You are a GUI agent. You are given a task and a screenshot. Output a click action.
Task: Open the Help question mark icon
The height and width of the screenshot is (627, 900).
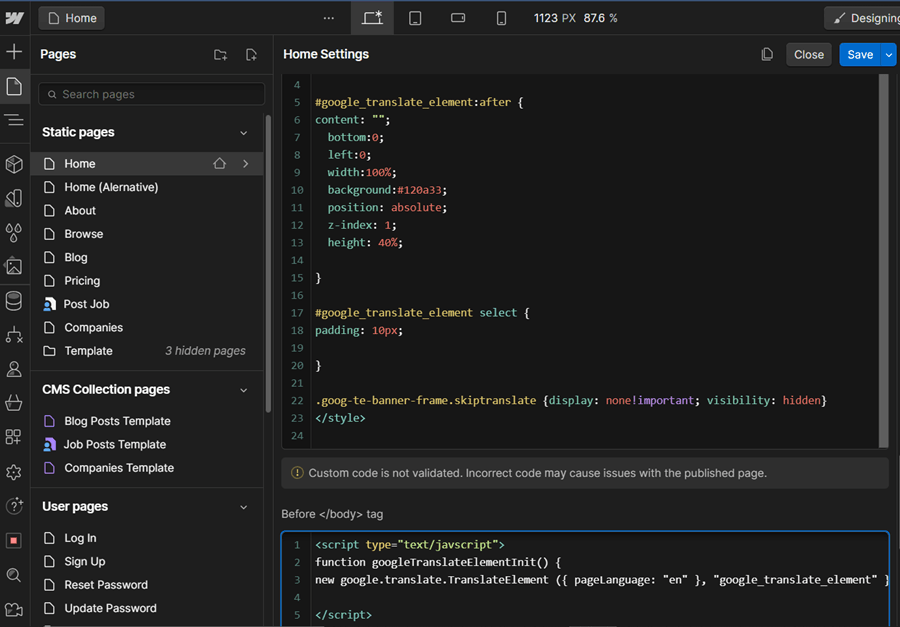pos(14,506)
